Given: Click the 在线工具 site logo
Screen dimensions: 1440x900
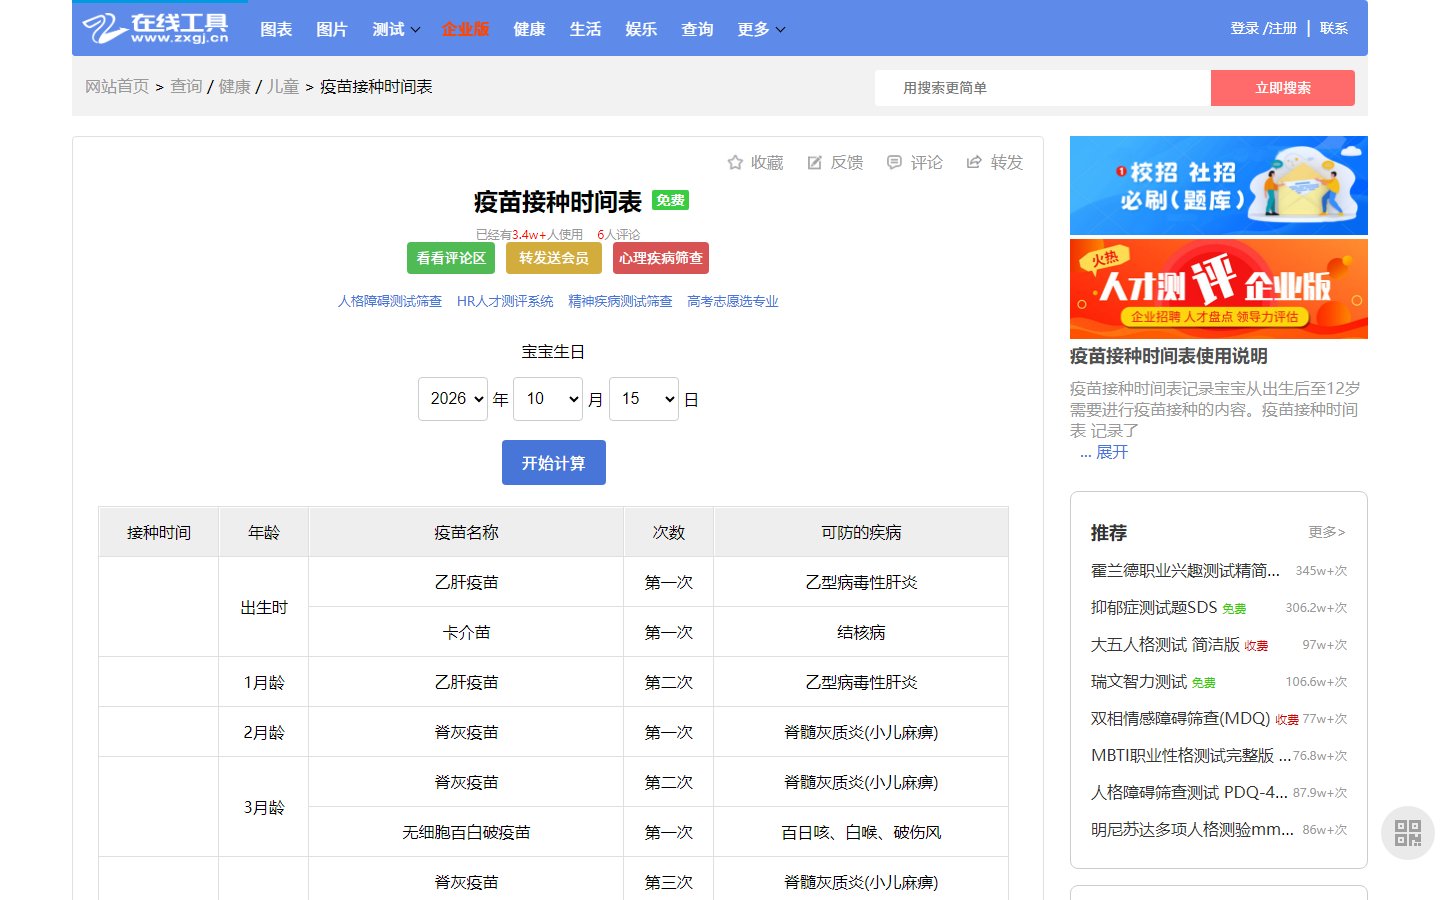Looking at the screenshot, I should click(x=155, y=28).
